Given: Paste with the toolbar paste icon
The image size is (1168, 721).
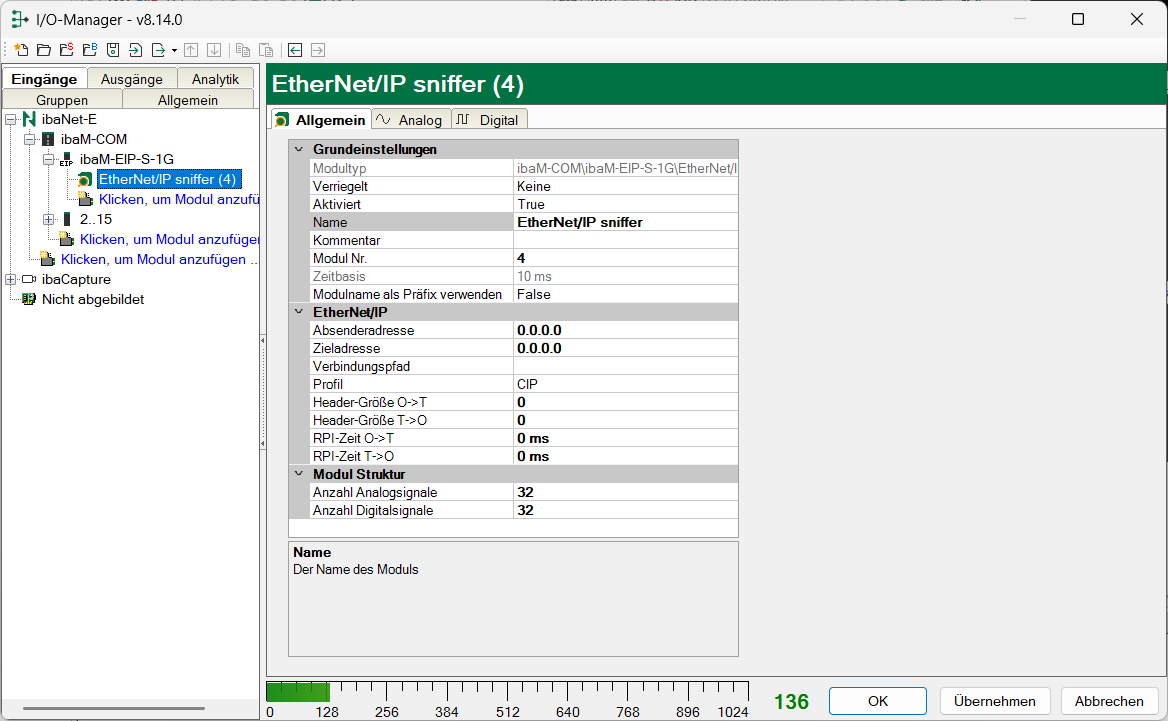Looking at the screenshot, I should pyautogui.click(x=266, y=50).
